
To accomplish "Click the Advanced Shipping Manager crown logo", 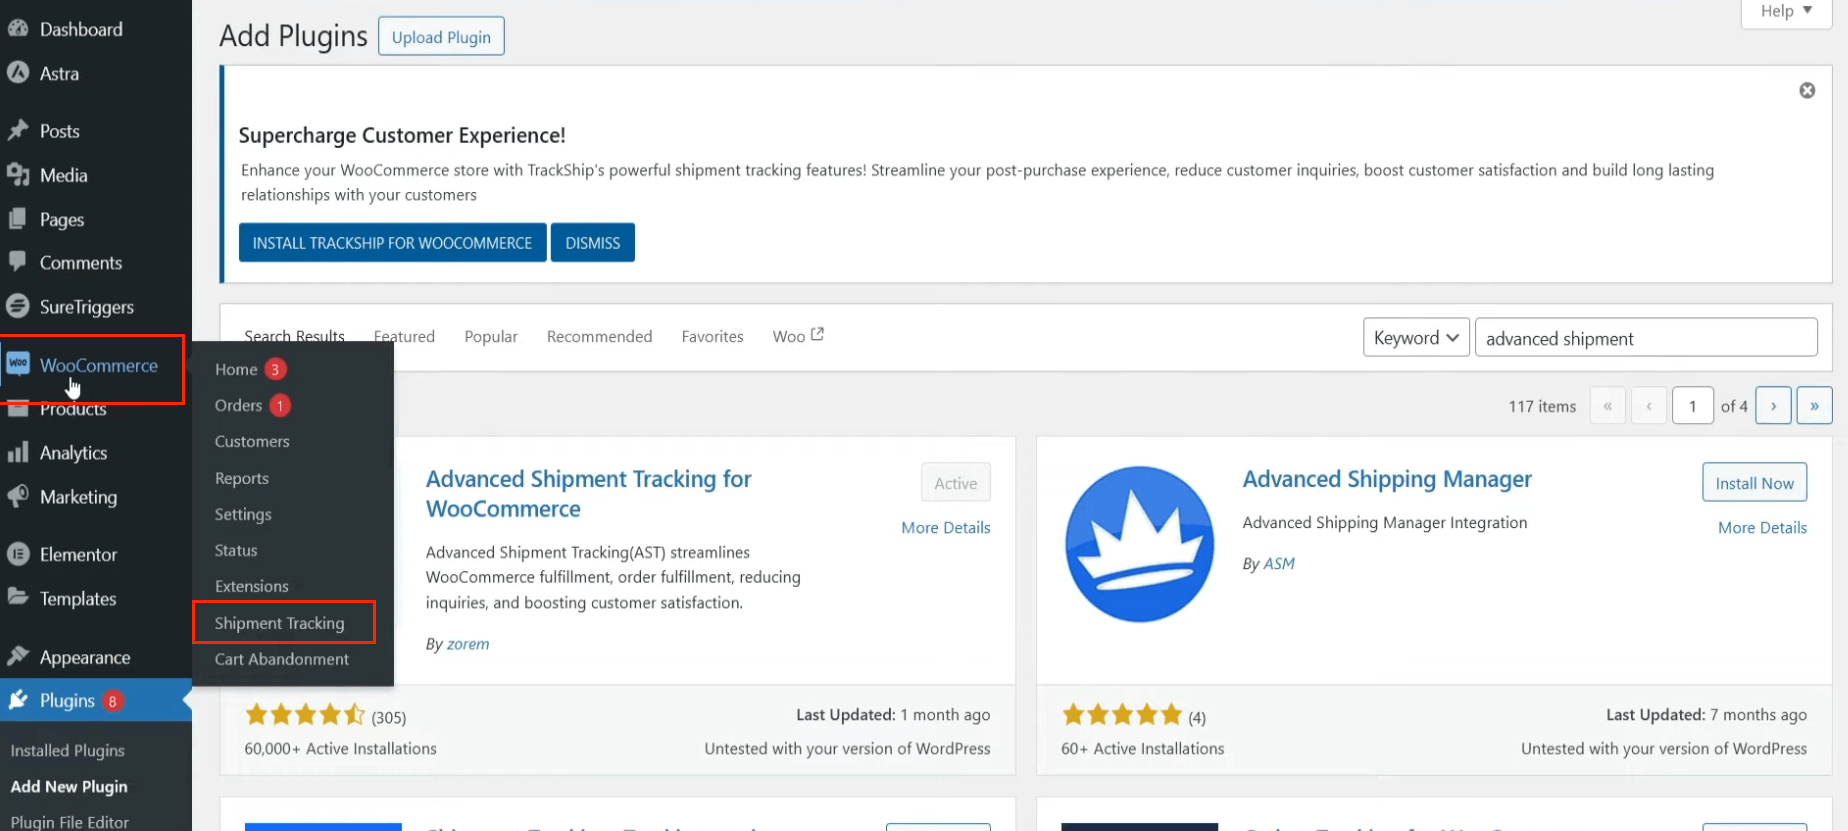I will pos(1140,544).
